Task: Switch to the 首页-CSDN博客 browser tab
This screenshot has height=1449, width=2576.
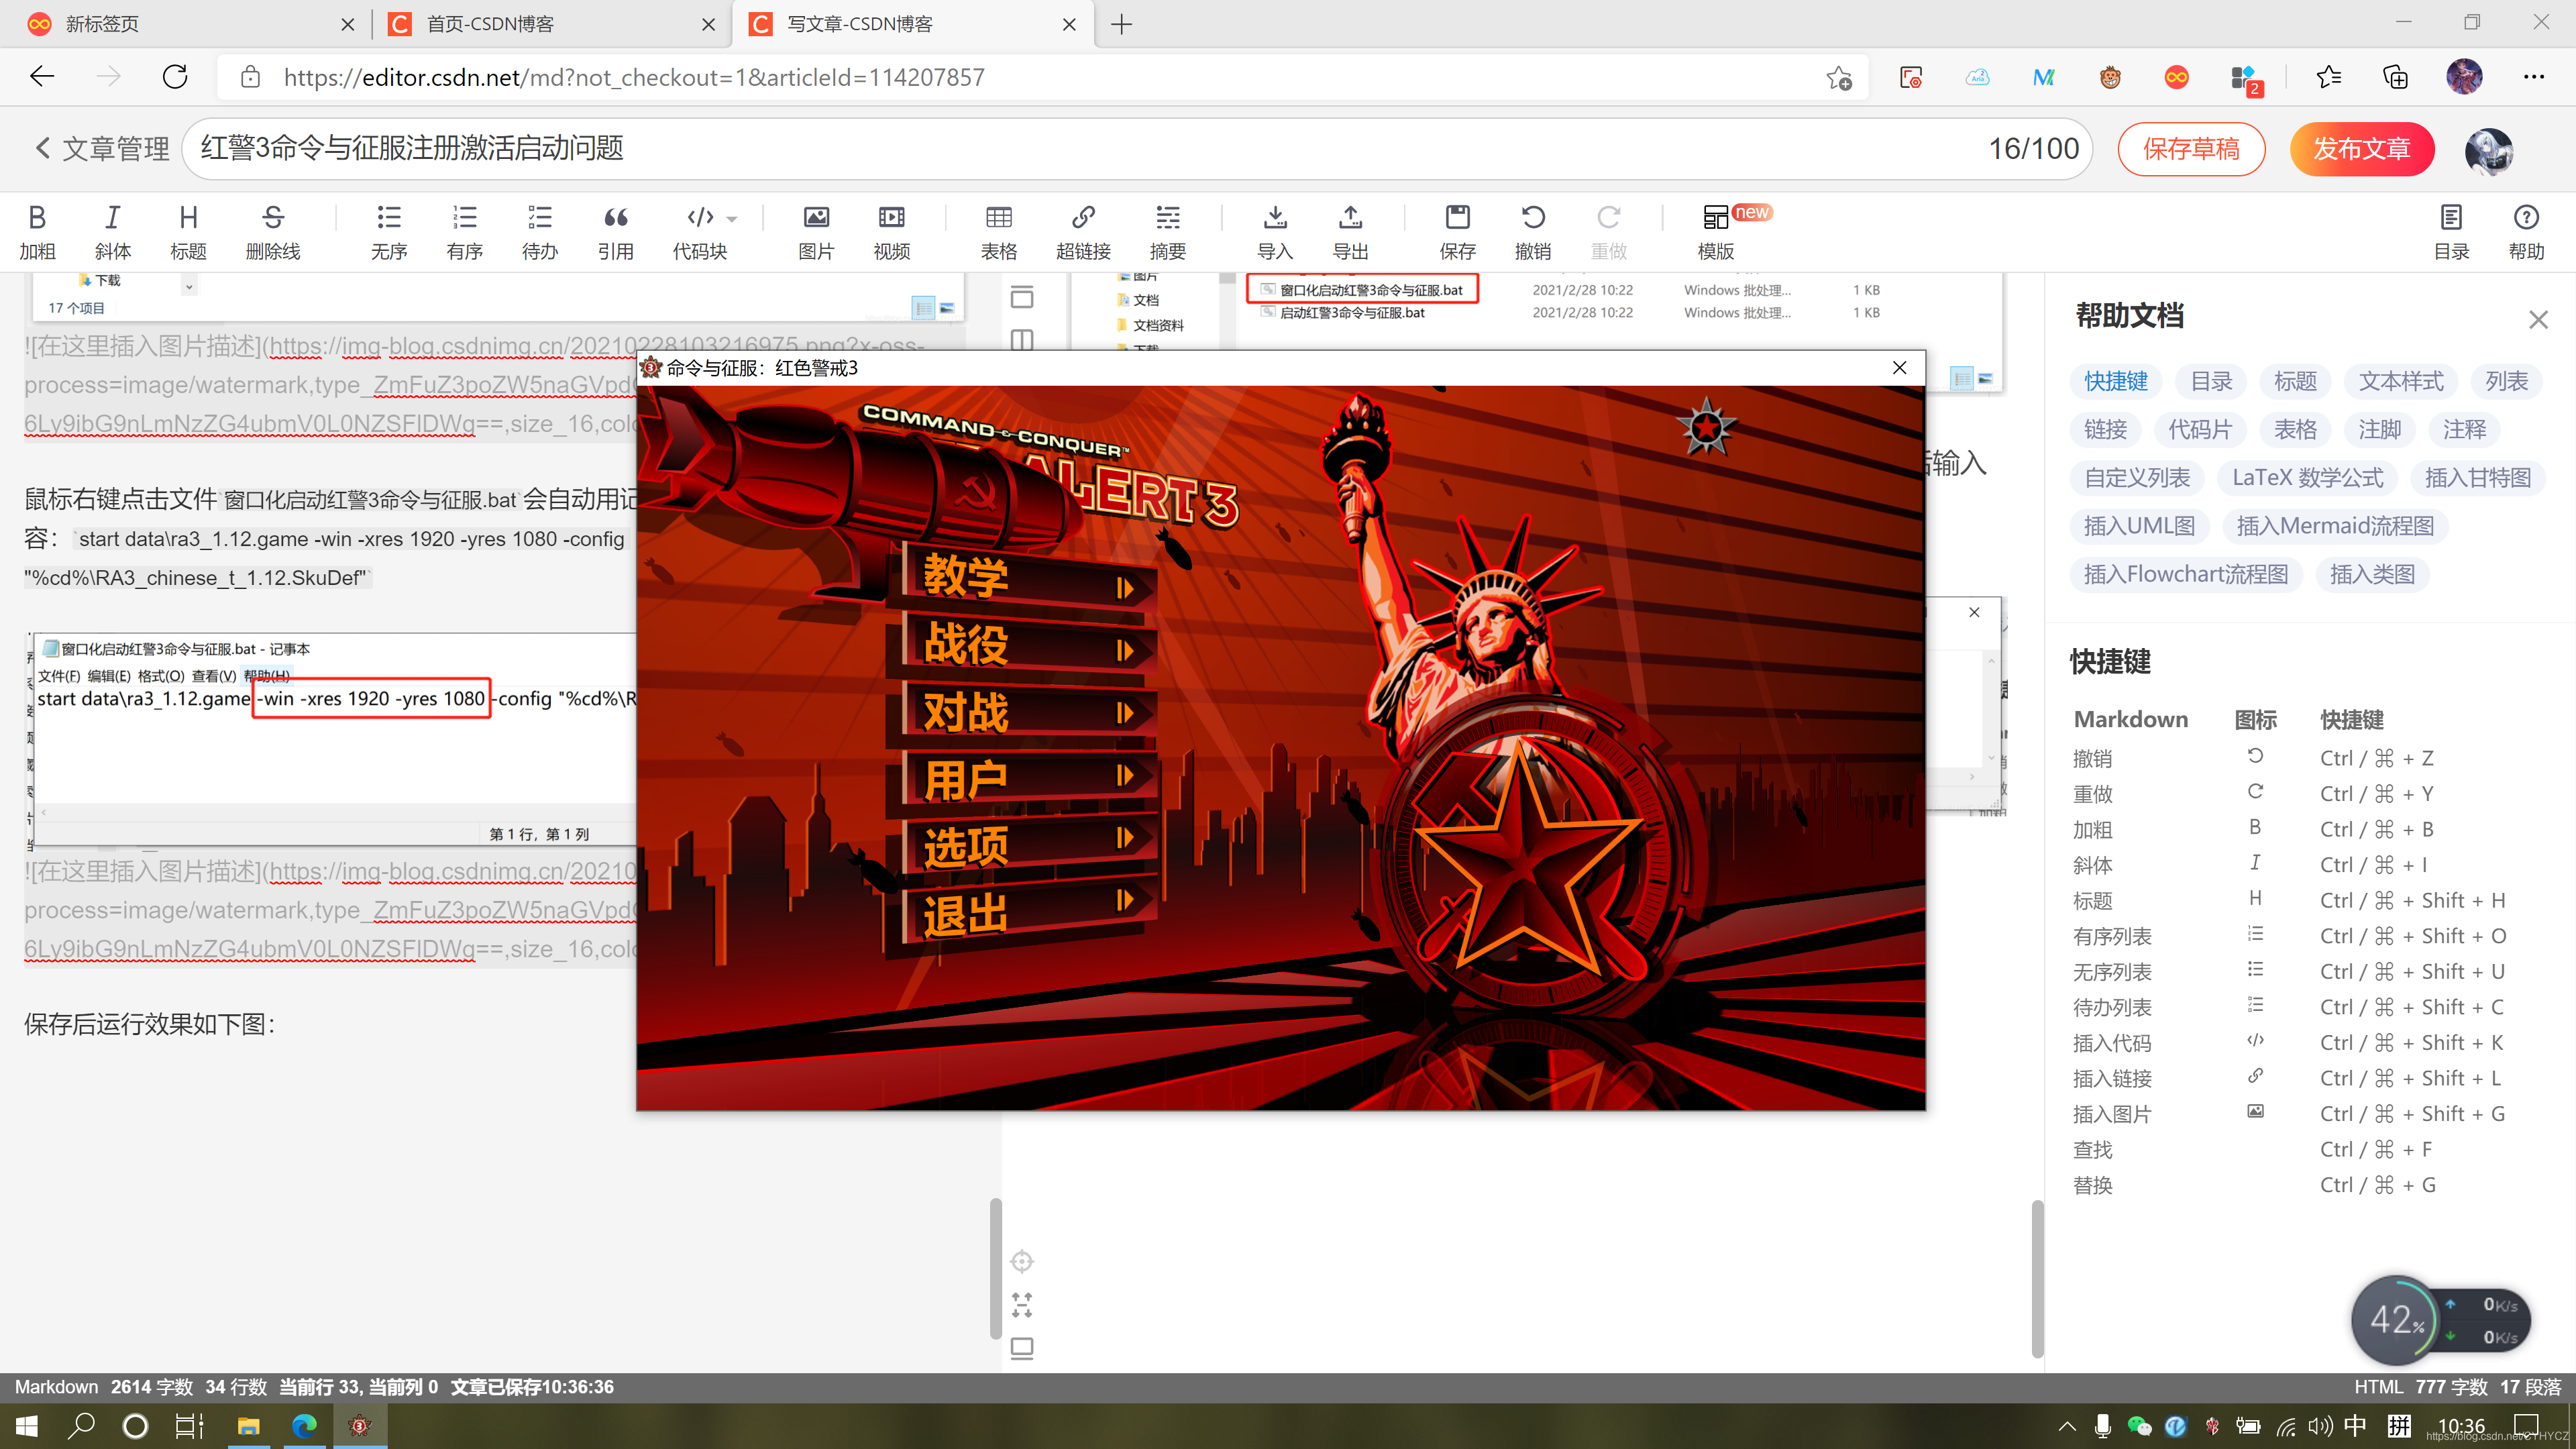Action: point(552,24)
